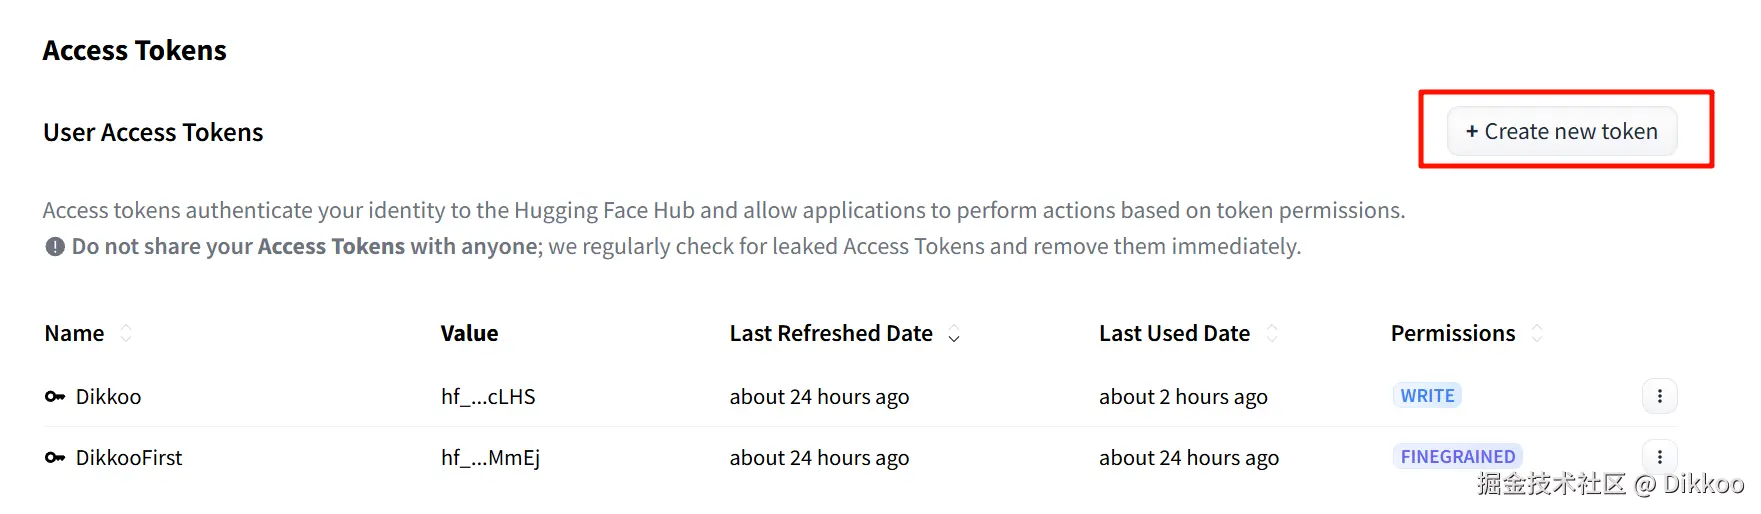Click sort arrows beside Last Used Date
This screenshot has width=1761, height=514.
coord(1272,333)
